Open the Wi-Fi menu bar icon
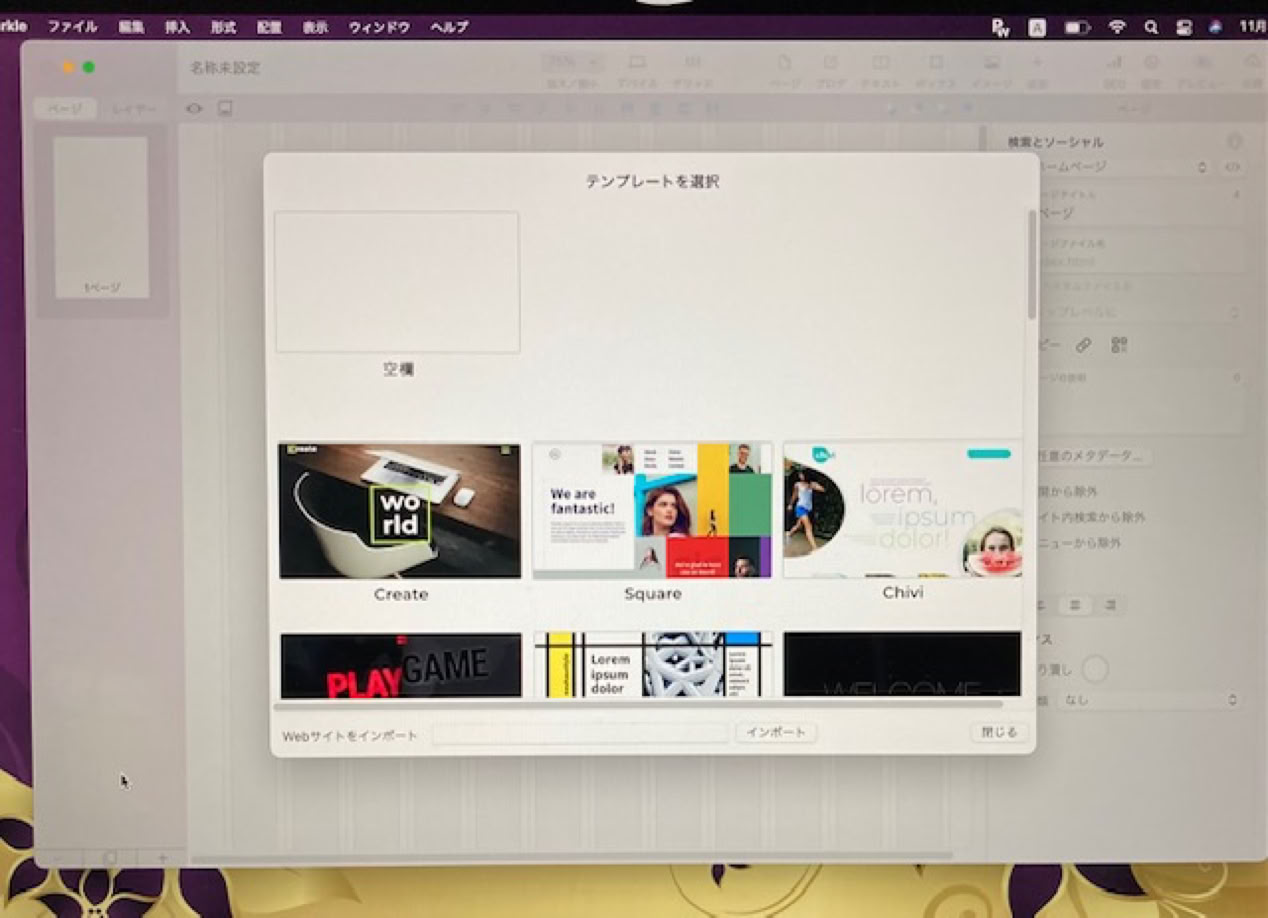Screen dimensions: 1268x918 coord(1116,28)
